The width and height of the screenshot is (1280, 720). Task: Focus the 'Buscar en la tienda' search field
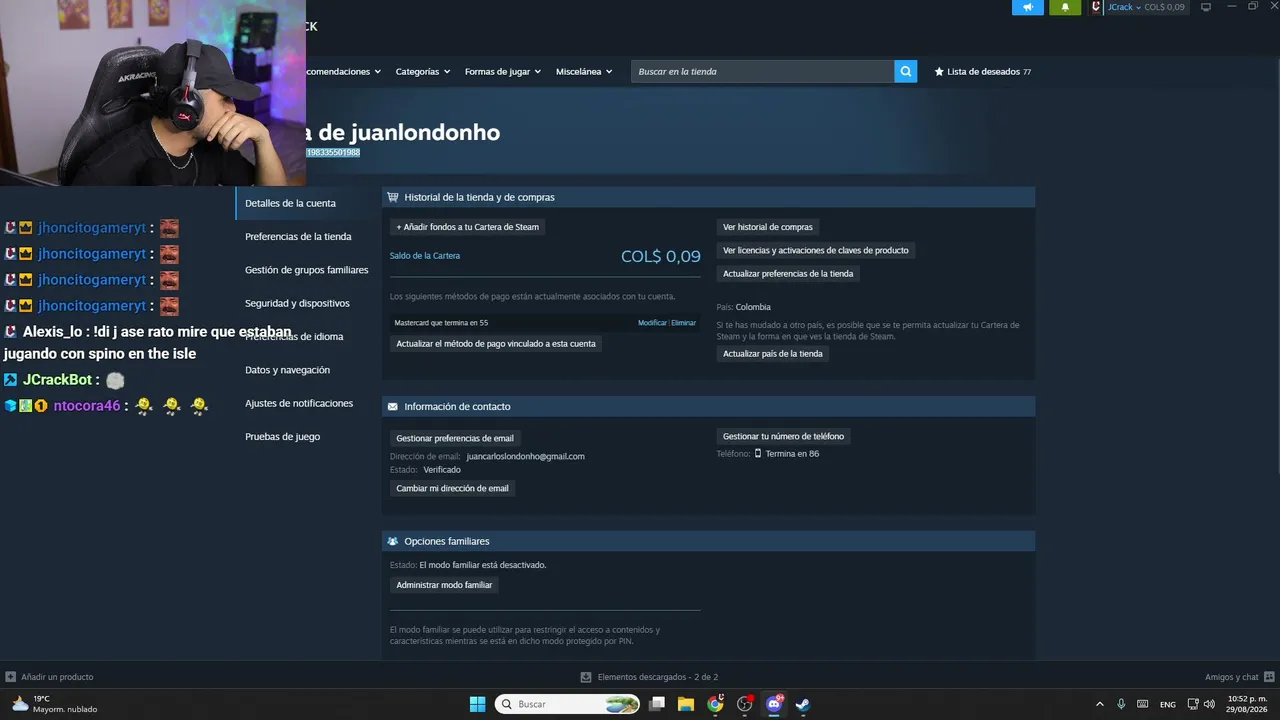pyautogui.click(x=763, y=71)
